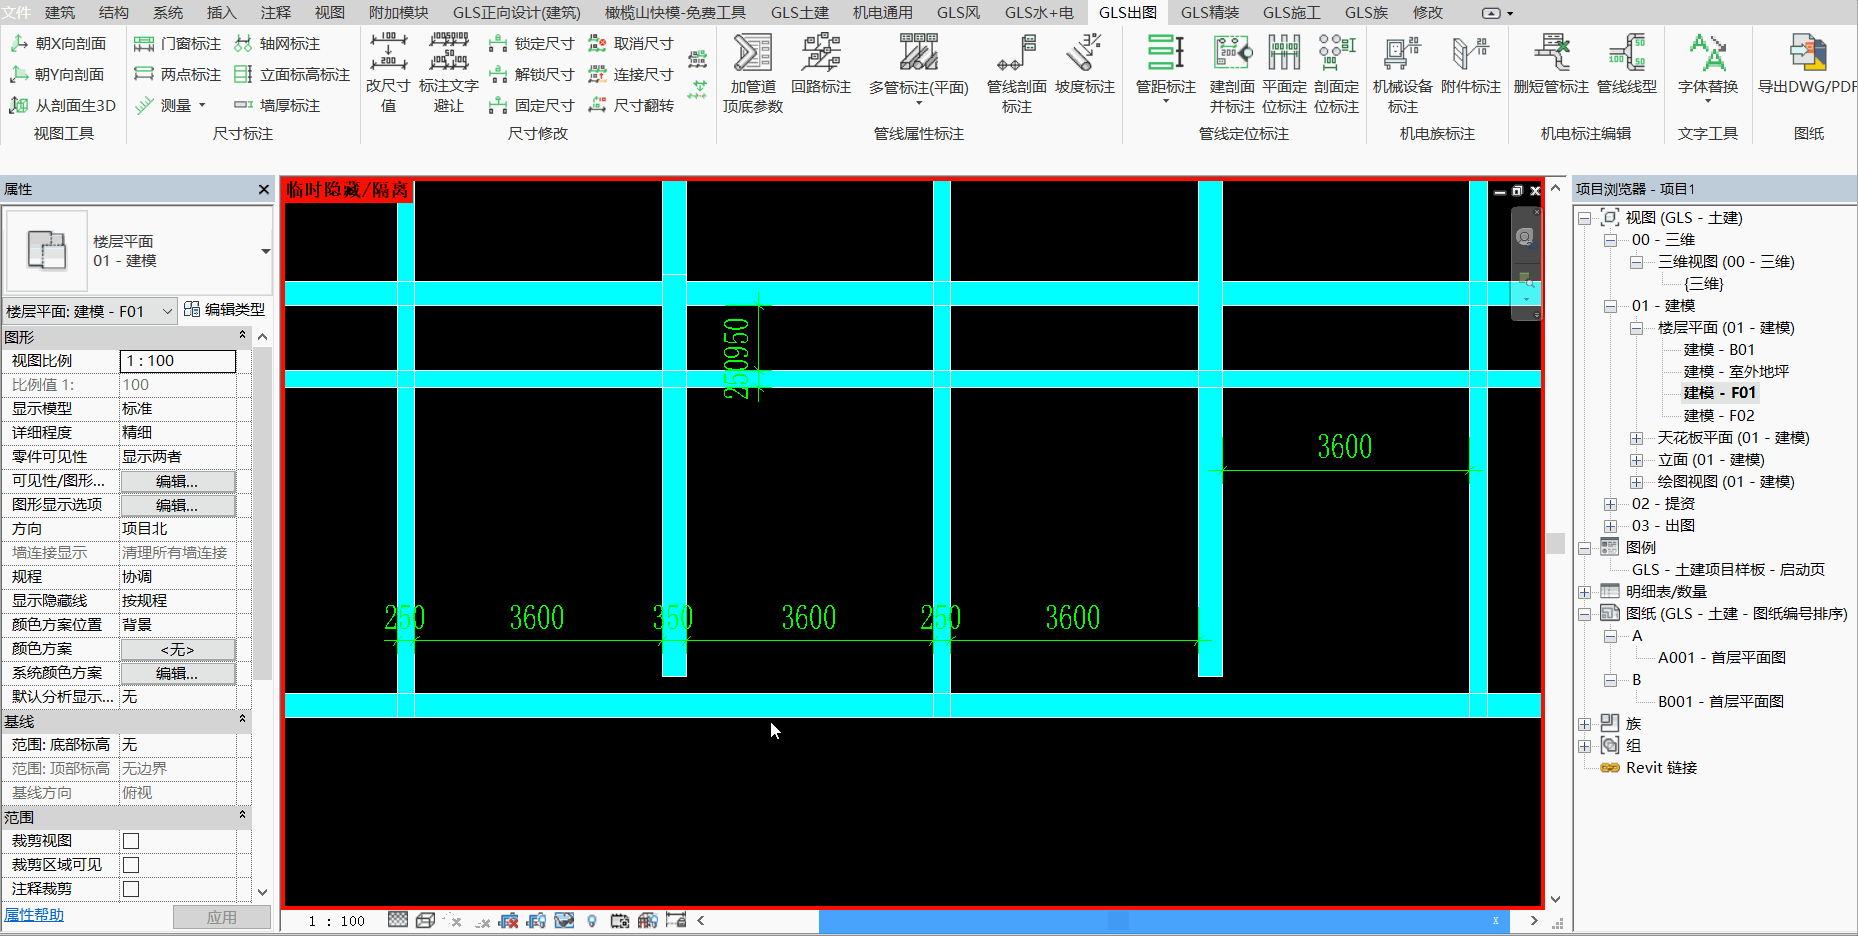The width and height of the screenshot is (1858, 936).
Task: Click 编辑 button for 可见性/图形
Action: click(x=178, y=481)
